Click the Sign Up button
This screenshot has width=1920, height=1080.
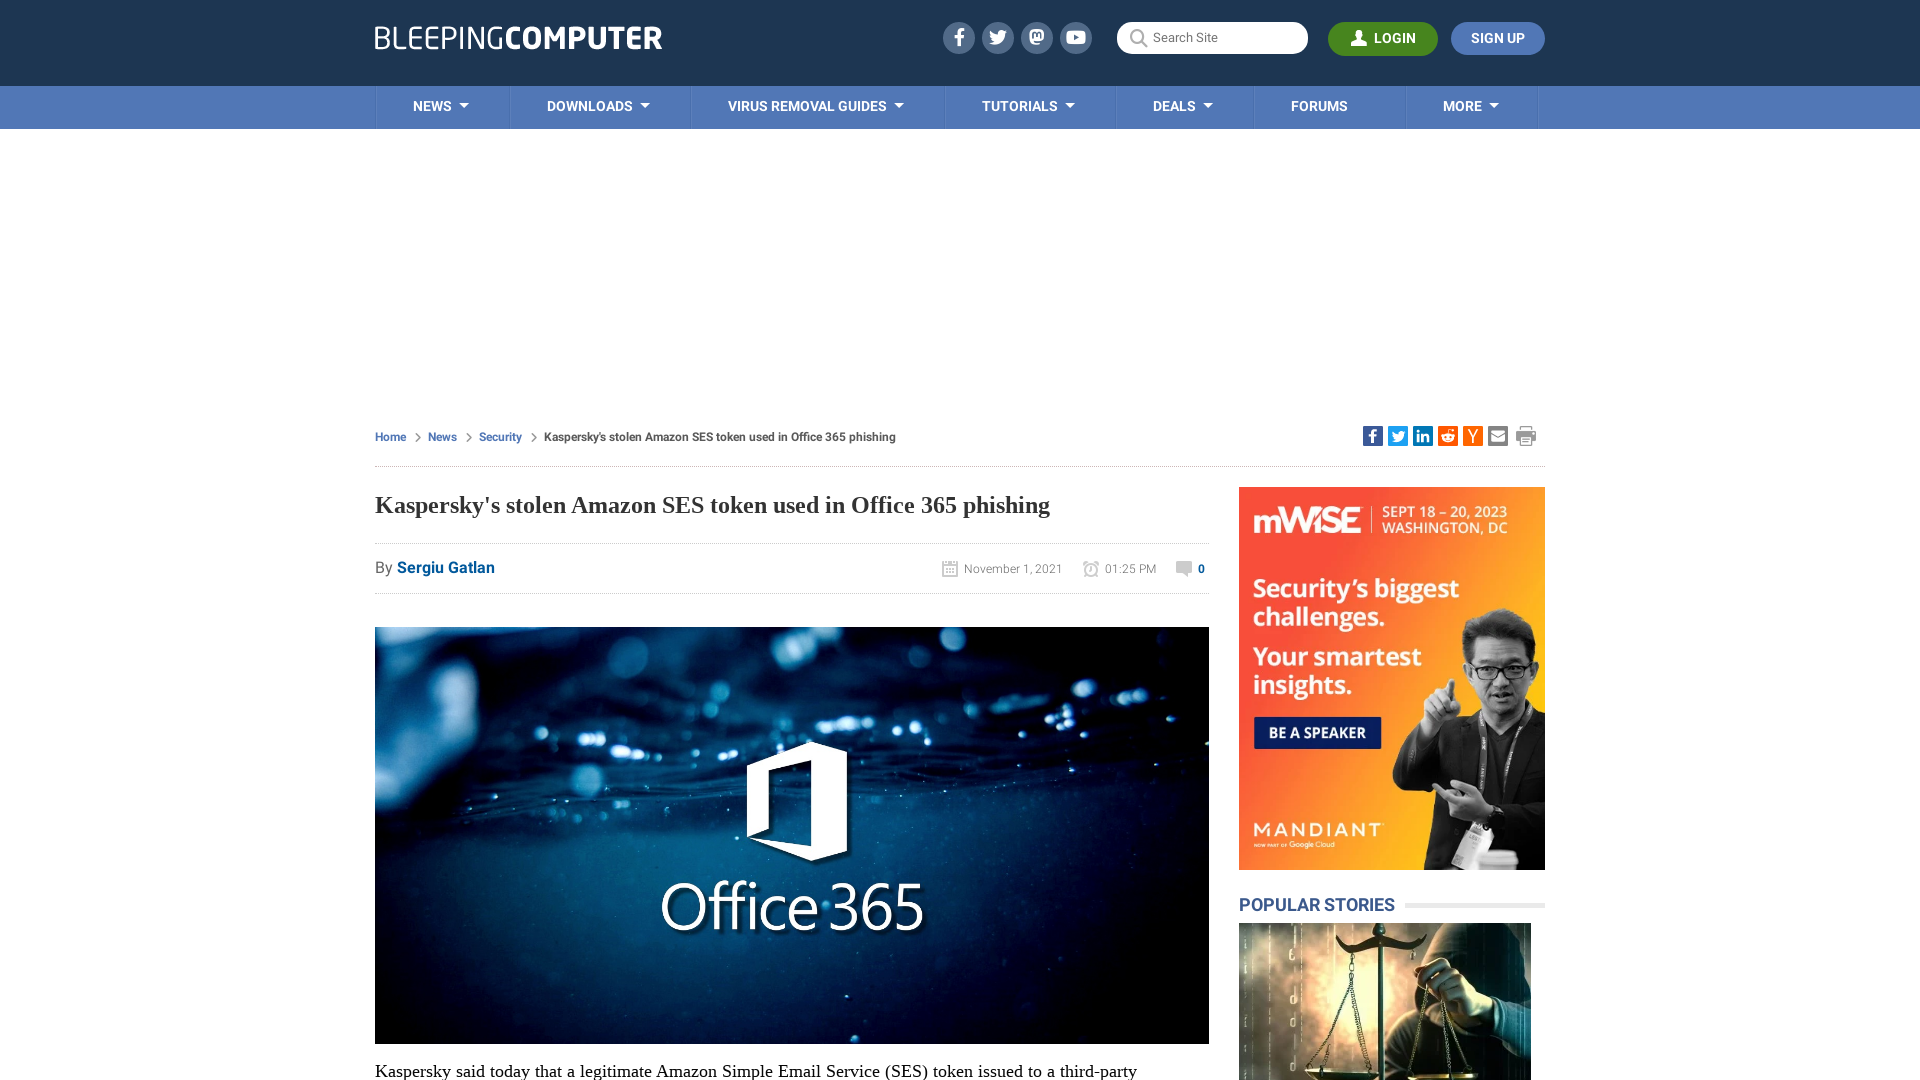point(1497,38)
